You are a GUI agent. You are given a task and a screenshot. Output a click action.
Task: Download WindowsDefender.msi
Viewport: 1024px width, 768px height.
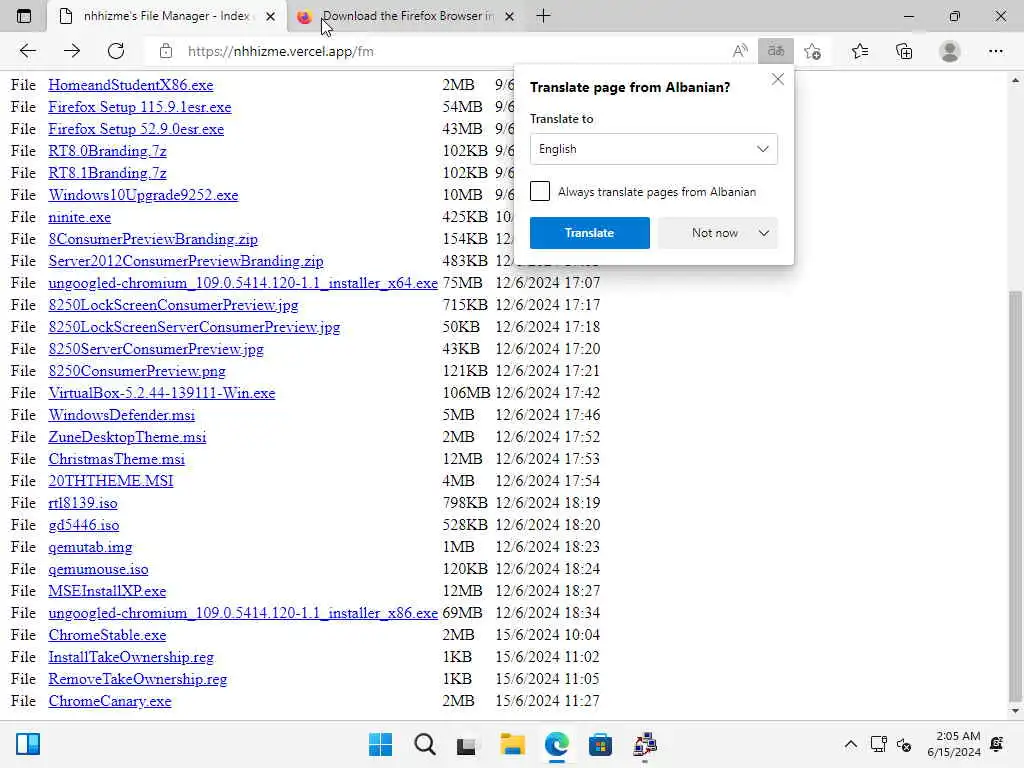(x=121, y=415)
